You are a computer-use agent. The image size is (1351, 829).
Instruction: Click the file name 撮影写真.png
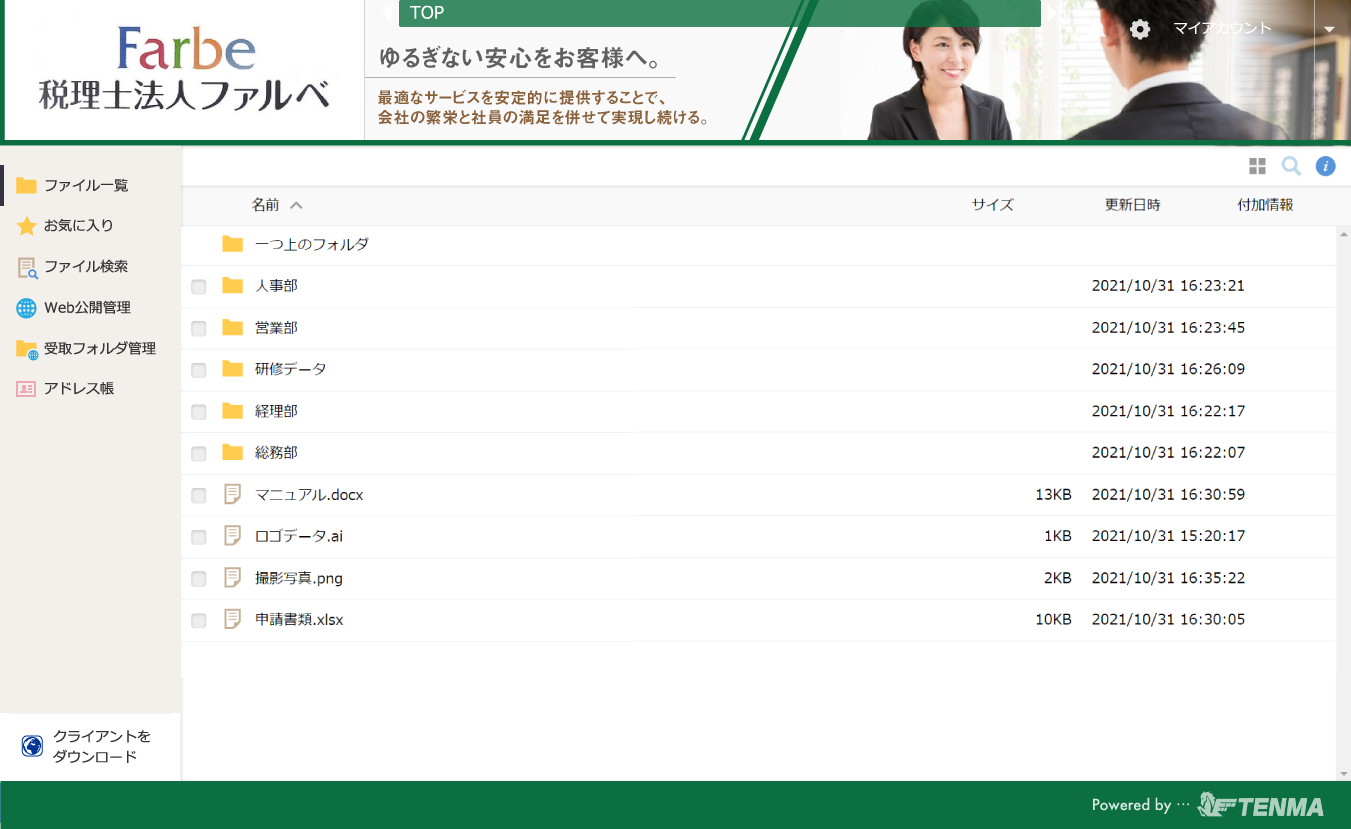[x=299, y=578]
